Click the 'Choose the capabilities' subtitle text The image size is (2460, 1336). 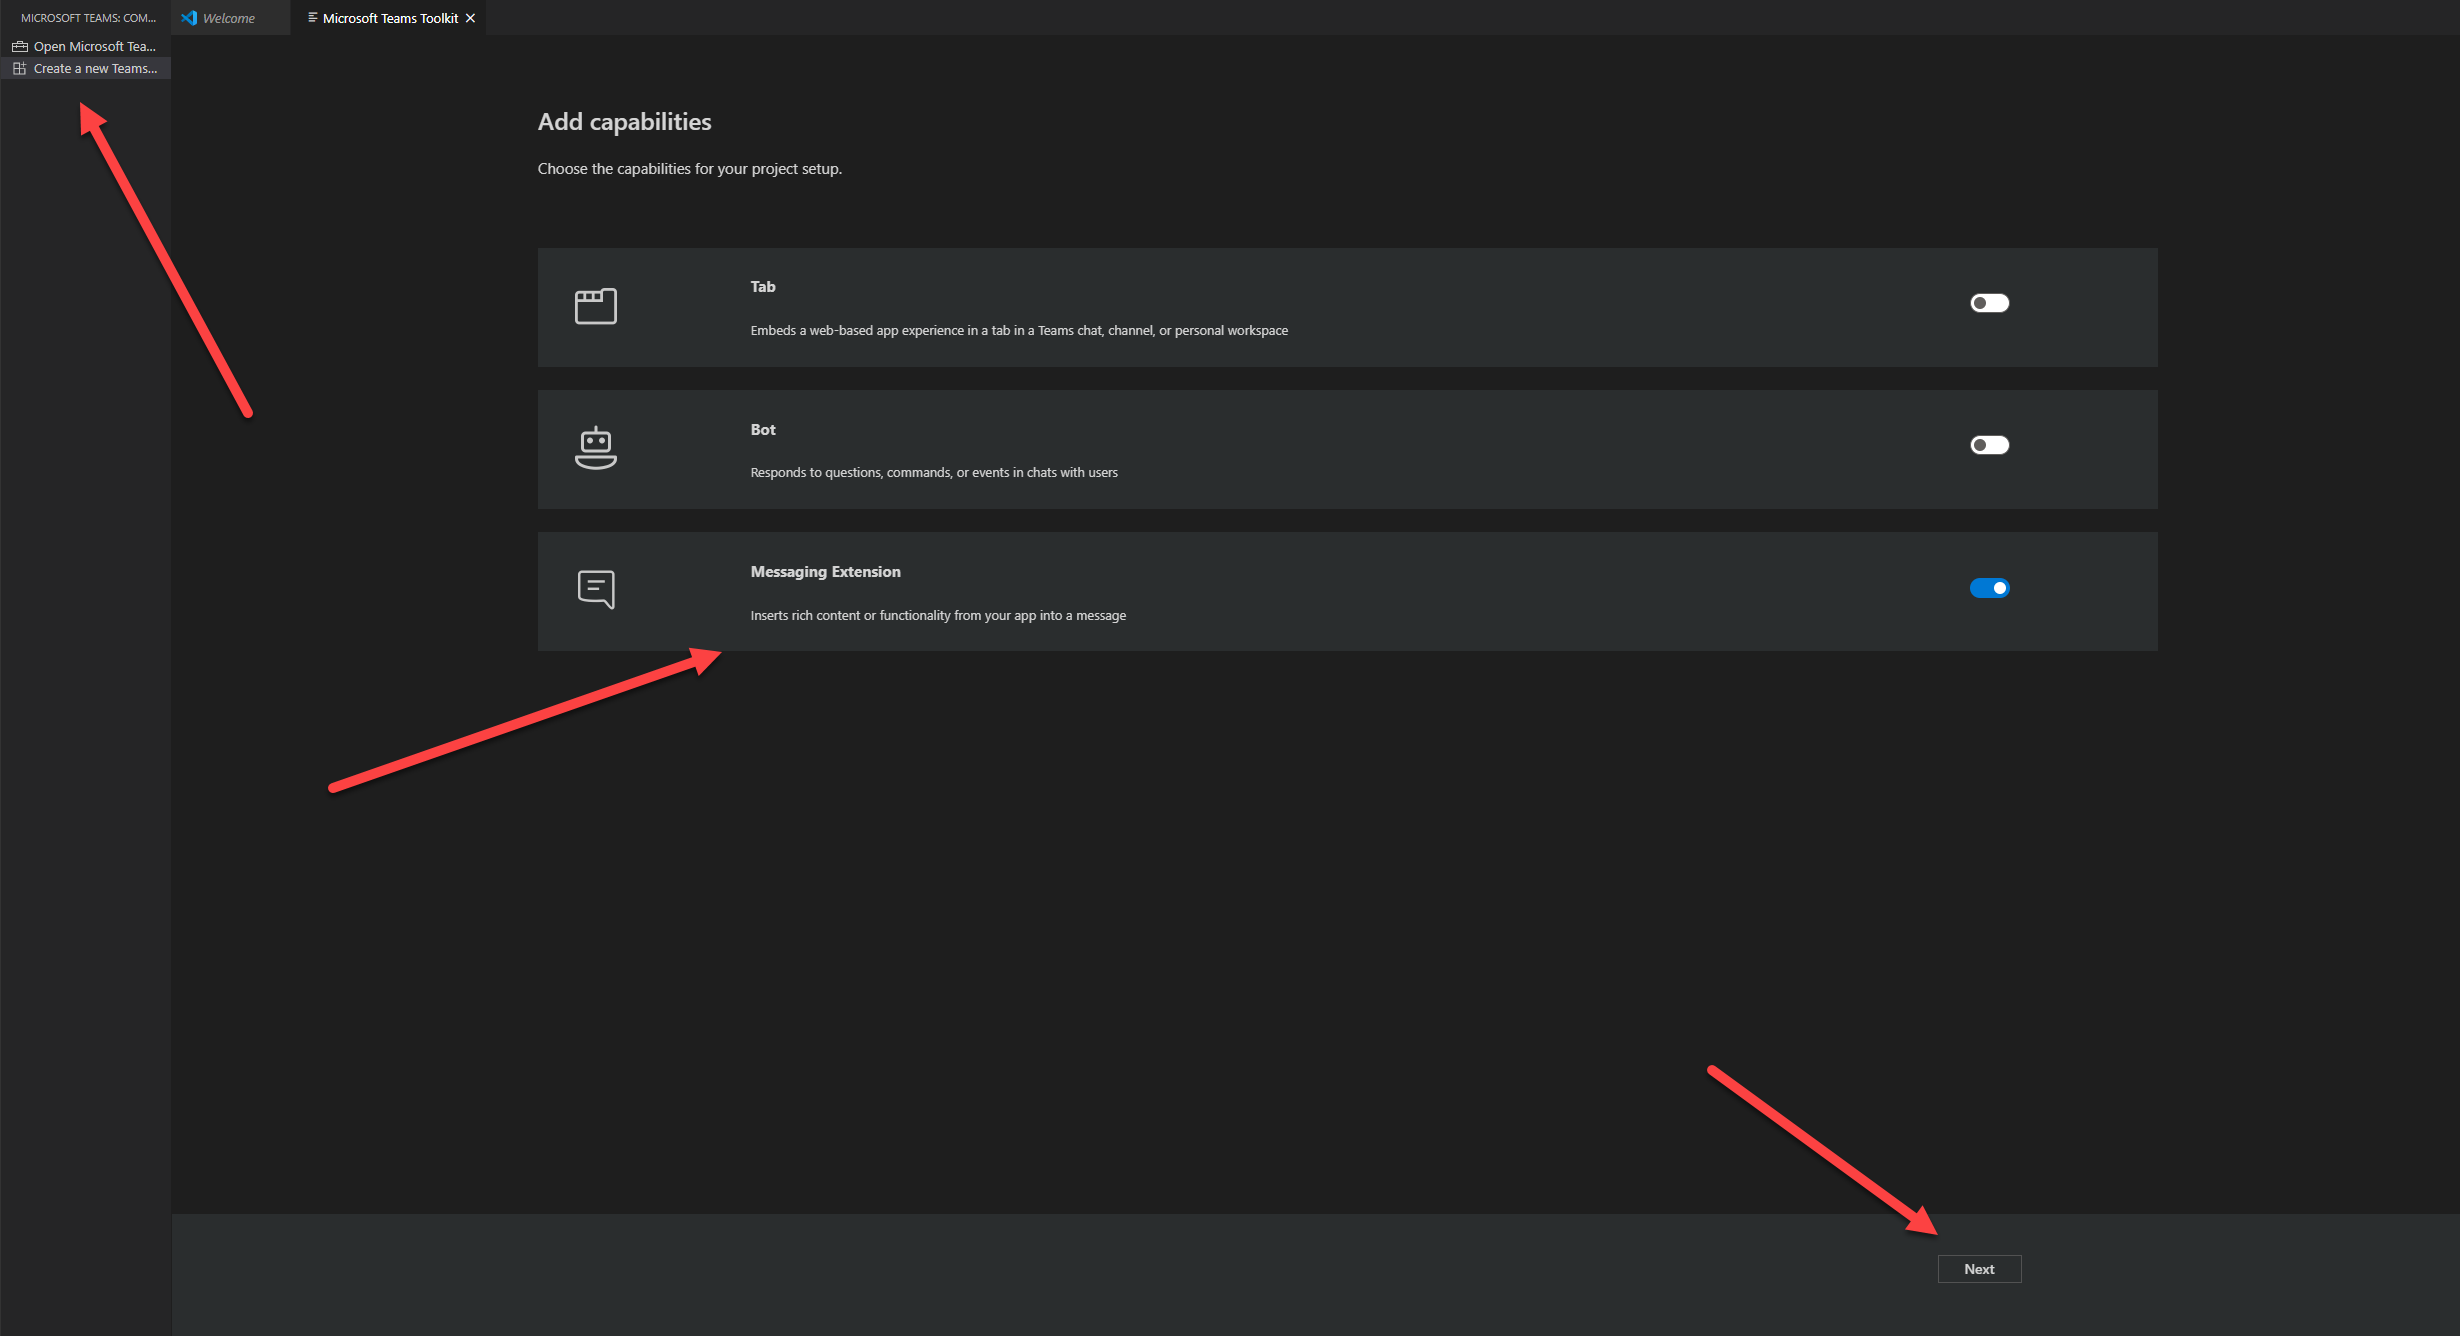tap(690, 169)
